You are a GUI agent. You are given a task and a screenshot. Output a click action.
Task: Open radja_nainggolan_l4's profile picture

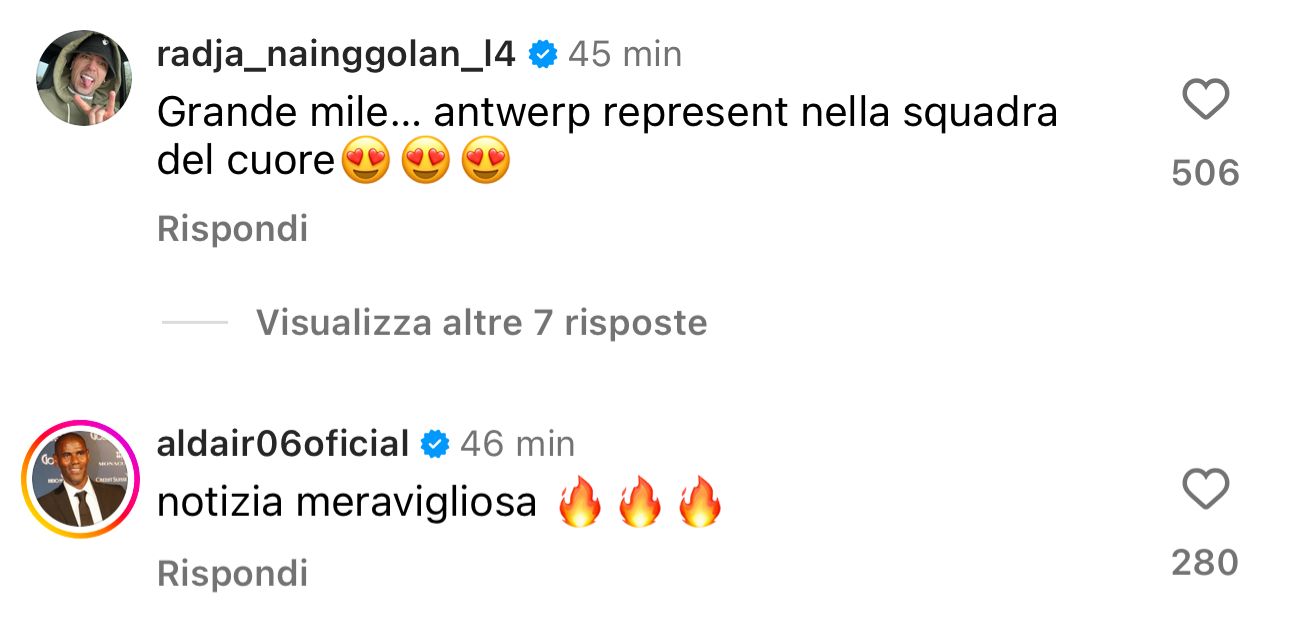[84, 78]
